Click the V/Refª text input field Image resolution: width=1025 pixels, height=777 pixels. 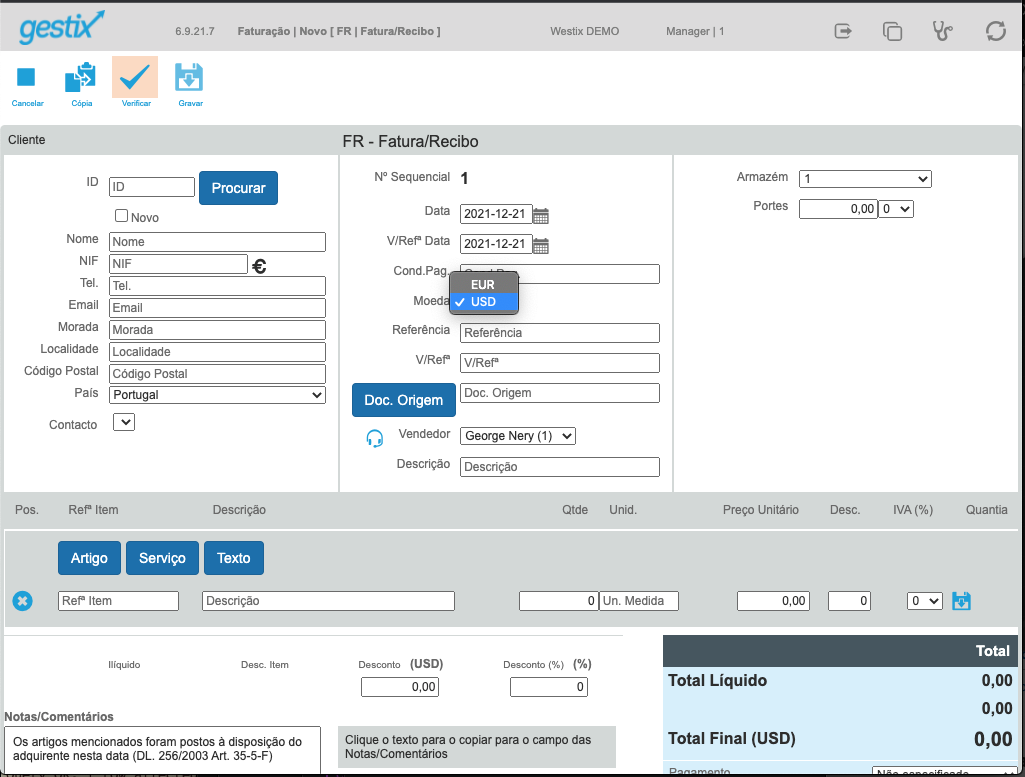pyautogui.click(x=560, y=363)
